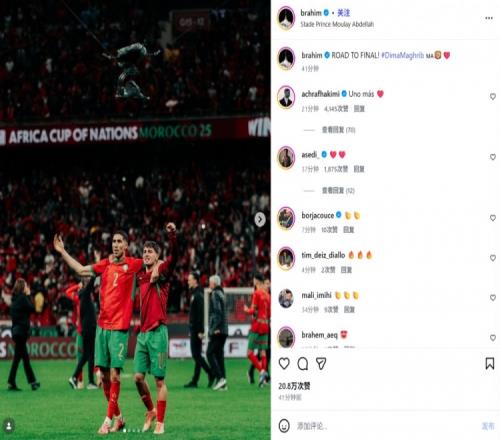Follow brahim using the blue follow link
500x440 pixels.
pos(344,13)
